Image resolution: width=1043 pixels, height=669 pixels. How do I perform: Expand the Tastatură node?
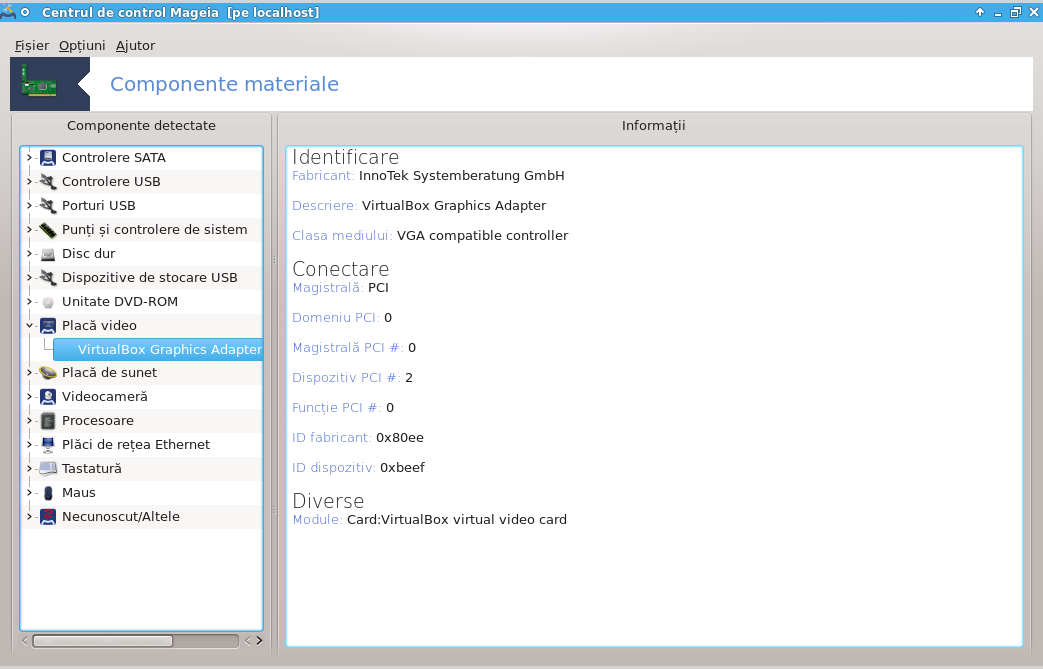[x=29, y=469]
